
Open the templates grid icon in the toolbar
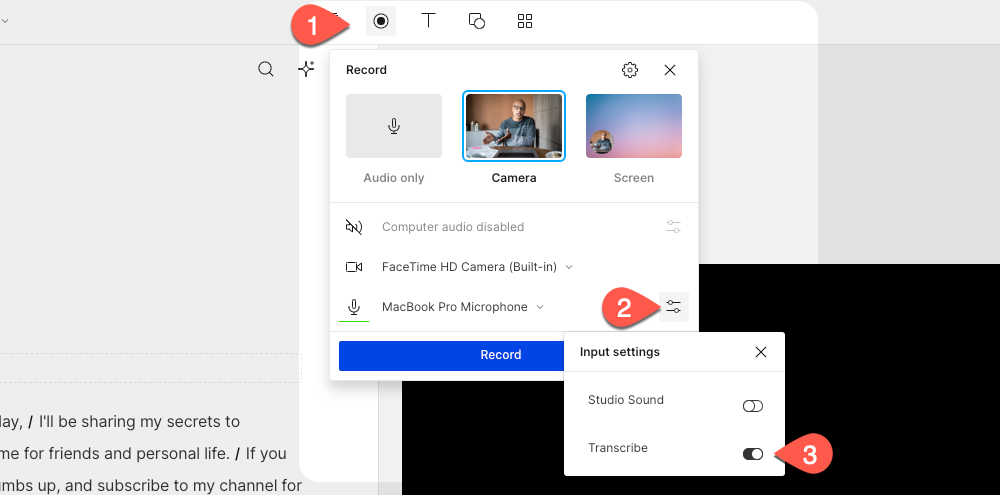pos(525,21)
